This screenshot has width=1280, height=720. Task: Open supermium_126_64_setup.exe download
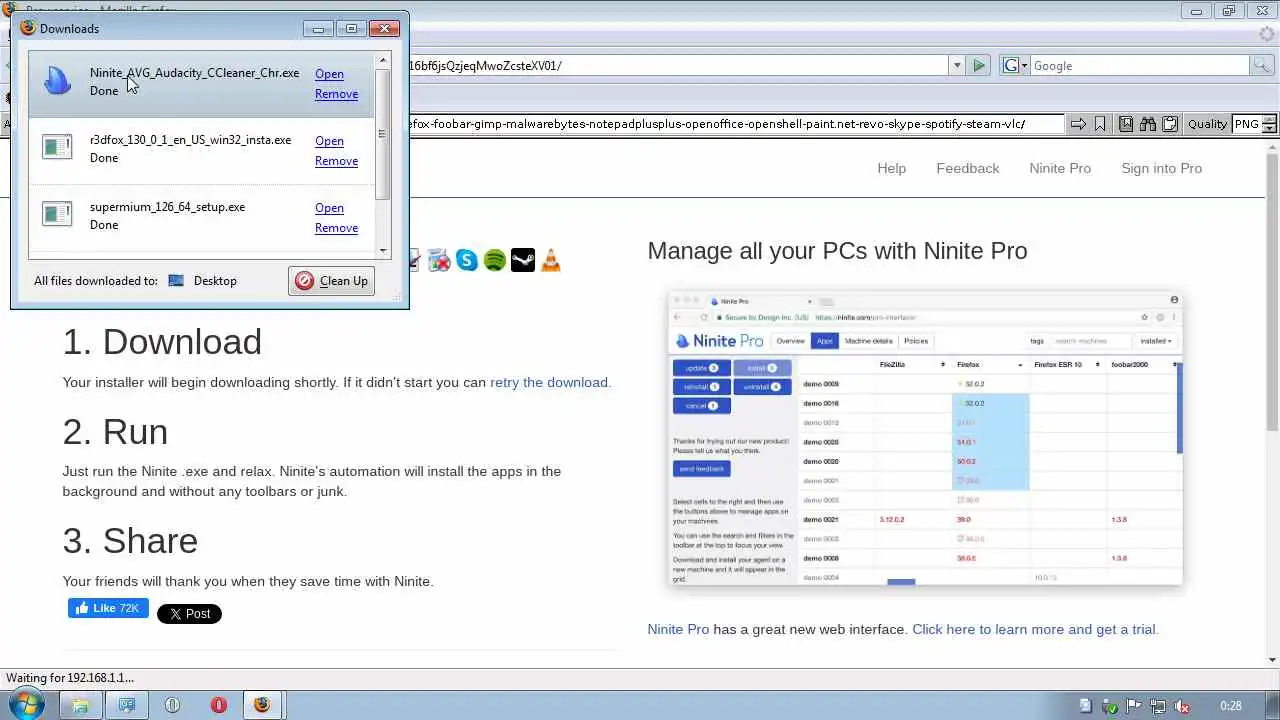329,208
